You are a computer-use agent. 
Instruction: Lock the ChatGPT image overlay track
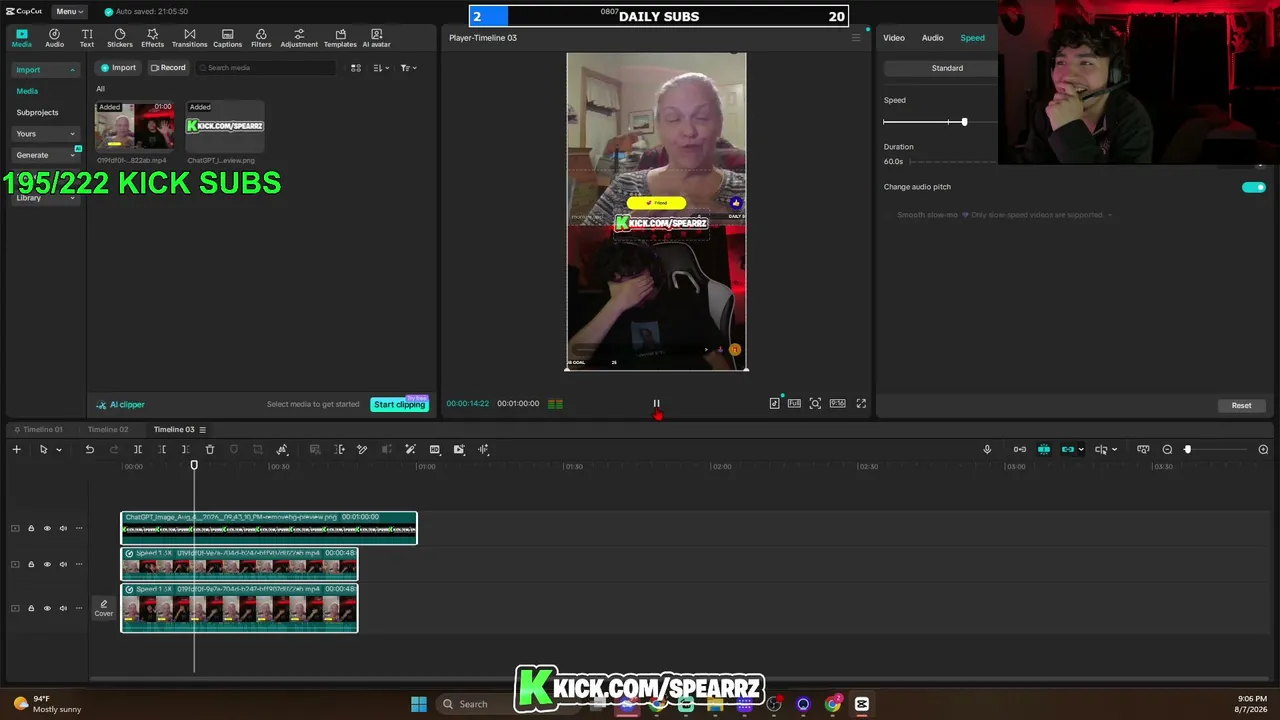(x=31, y=528)
